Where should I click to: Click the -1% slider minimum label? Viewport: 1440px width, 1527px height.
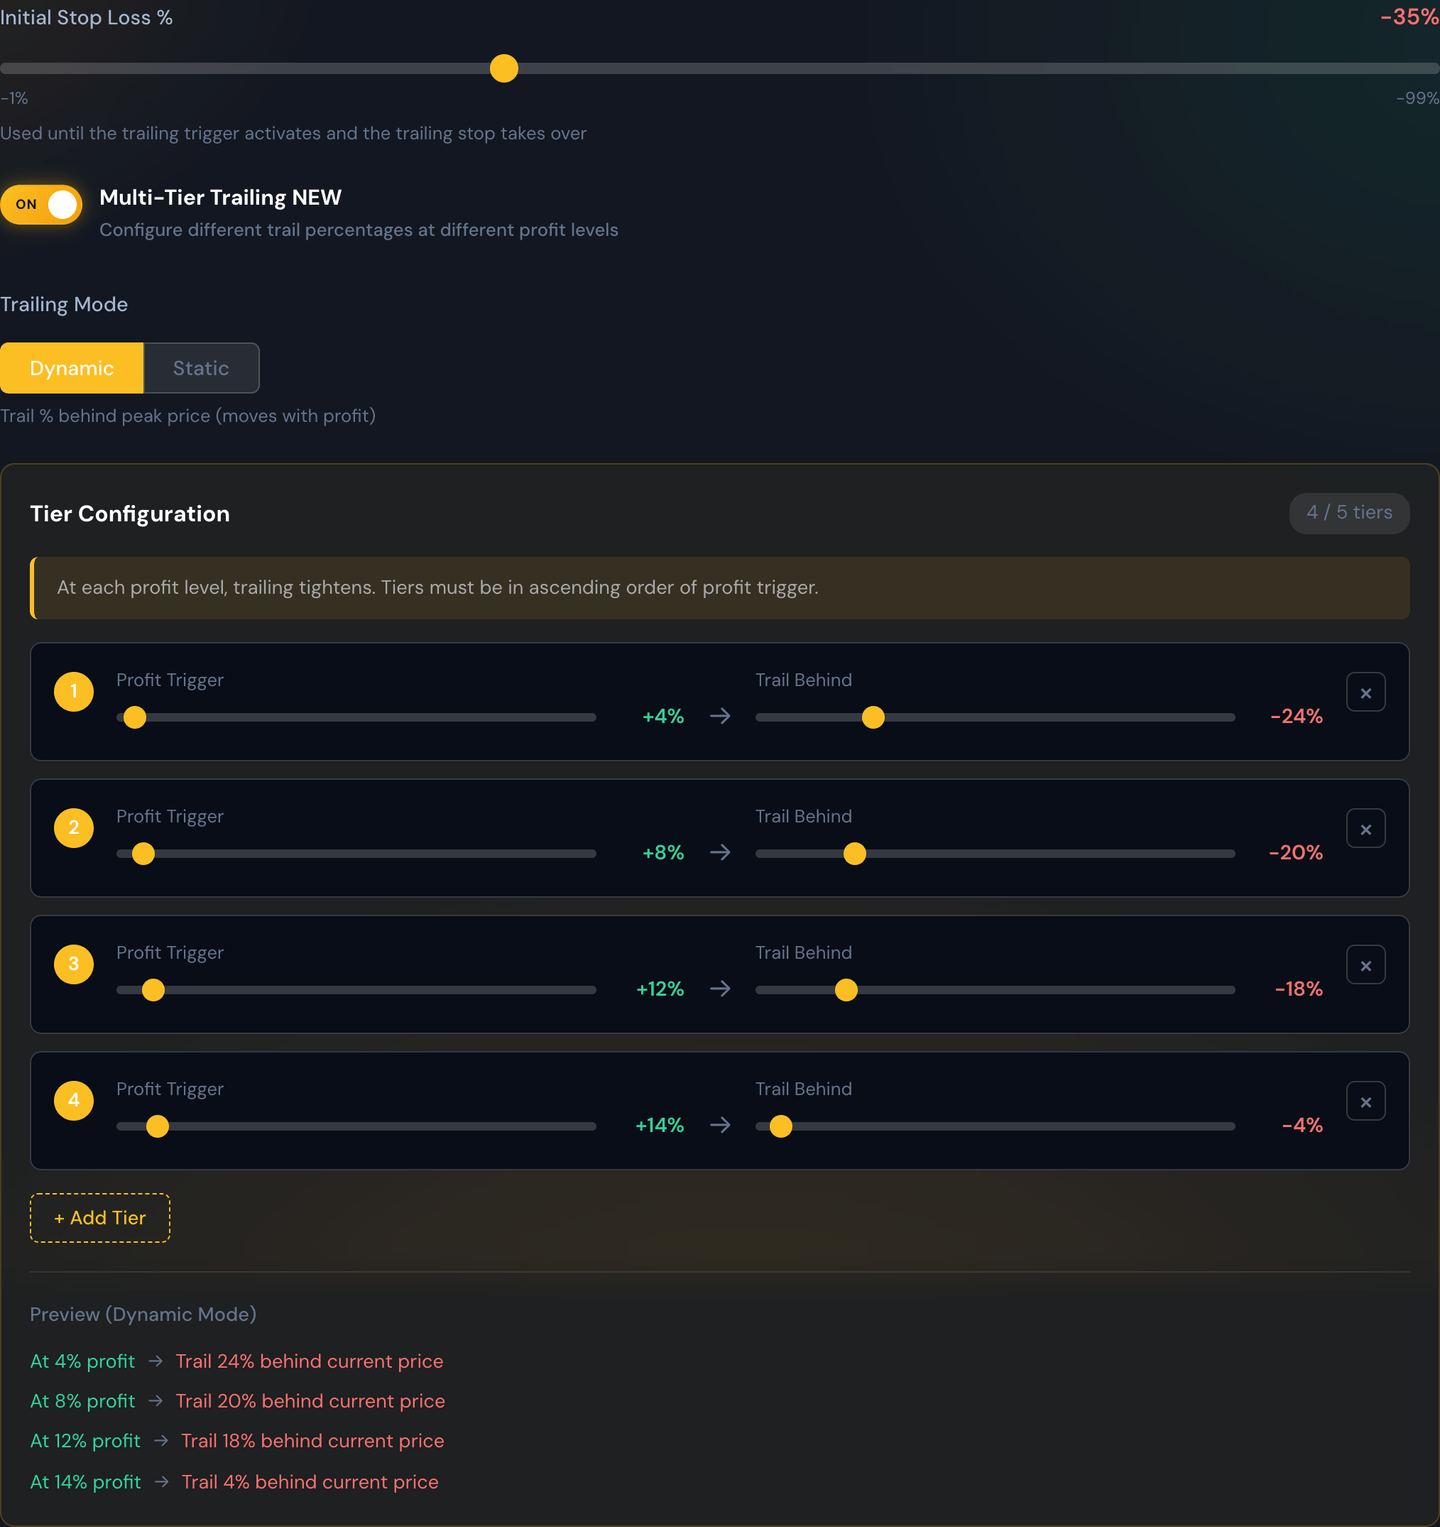point(14,98)
